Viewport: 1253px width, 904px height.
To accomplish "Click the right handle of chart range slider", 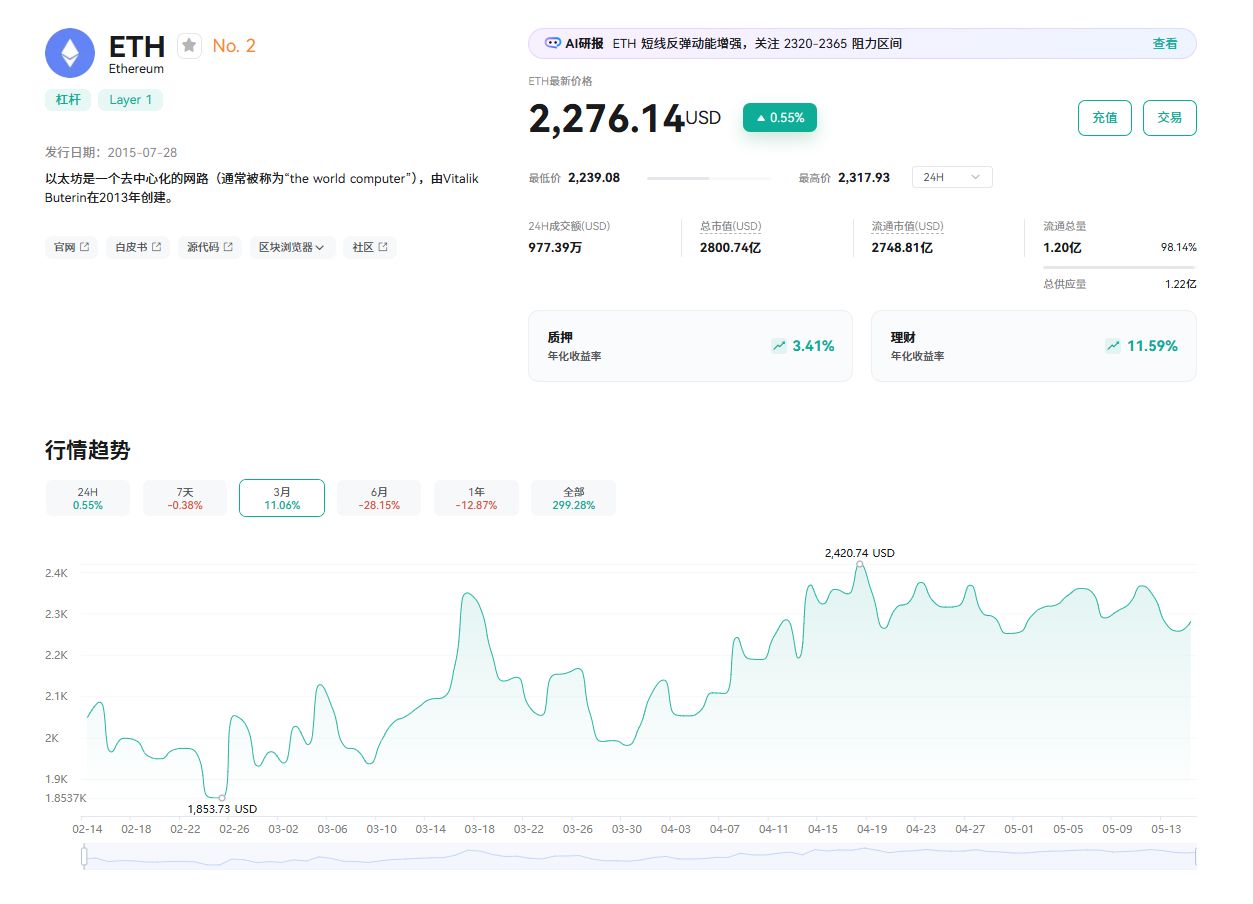I will click(1195, 856).
